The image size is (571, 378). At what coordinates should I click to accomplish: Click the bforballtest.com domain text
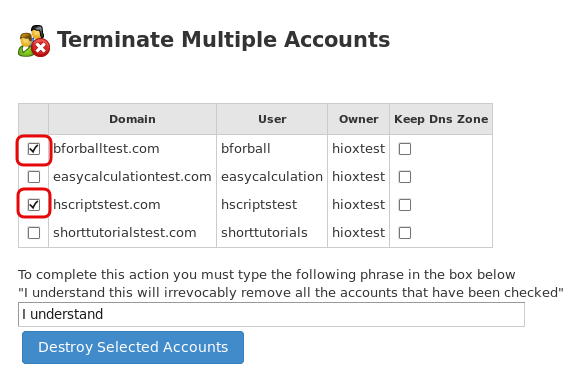click(x=106, y=149)
